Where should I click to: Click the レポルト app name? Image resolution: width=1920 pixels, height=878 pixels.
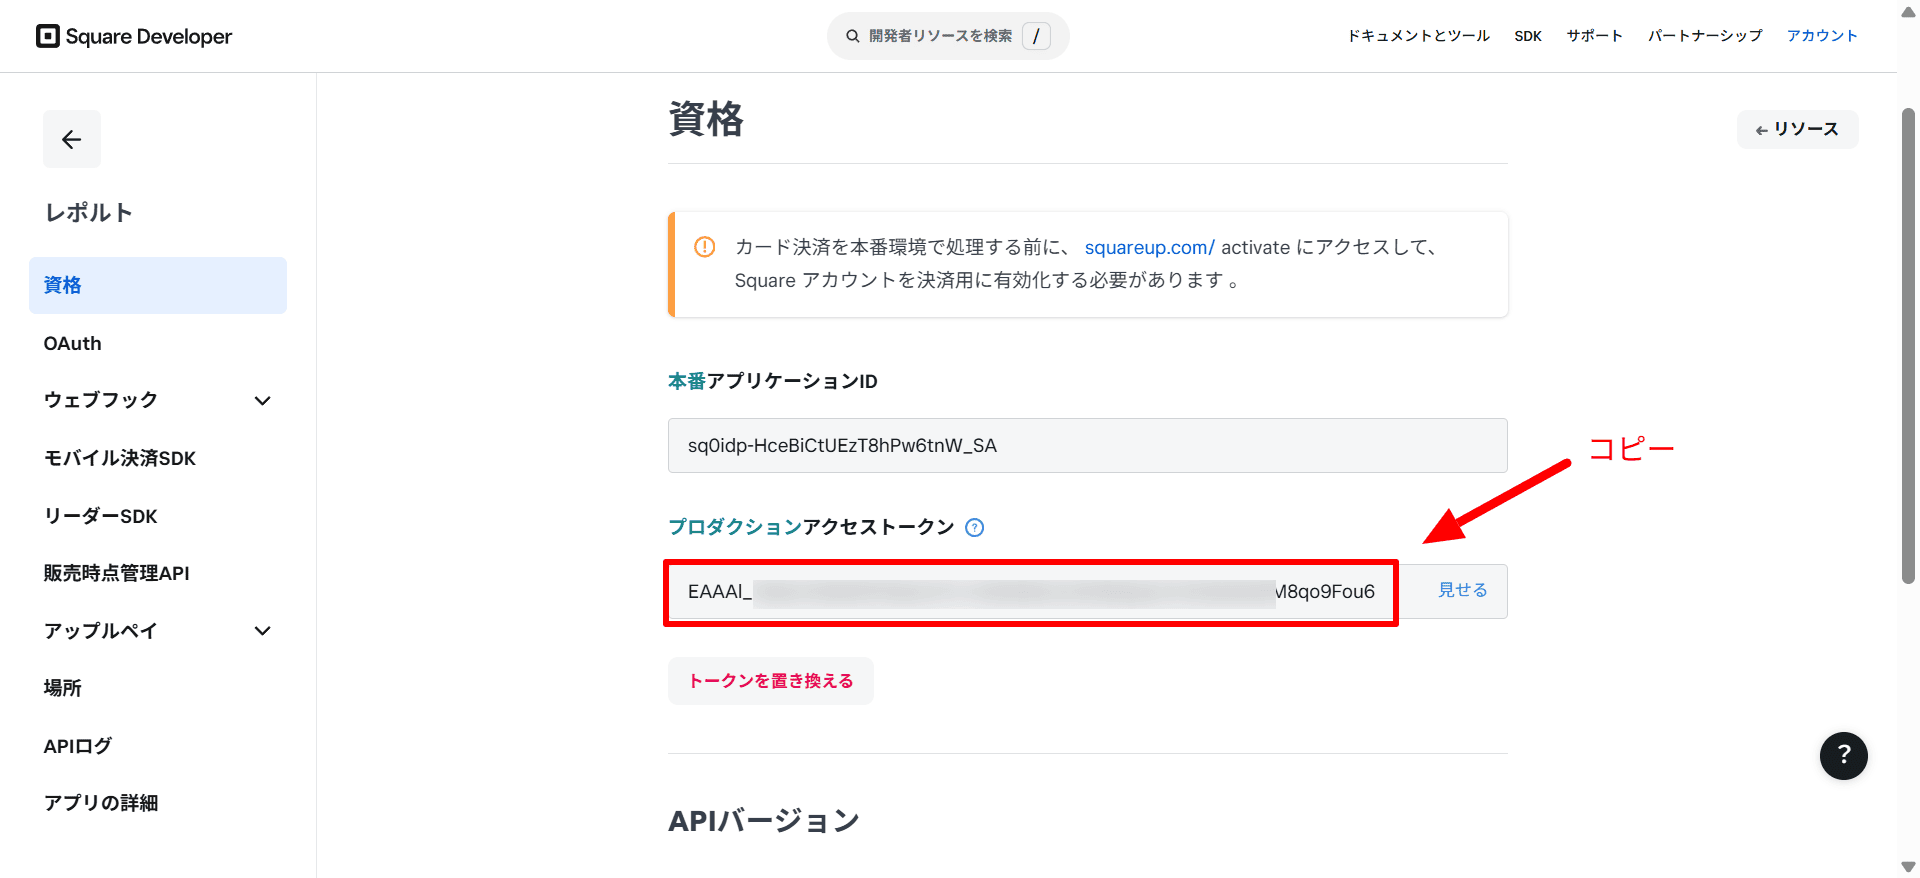click(x=89, y=212)
